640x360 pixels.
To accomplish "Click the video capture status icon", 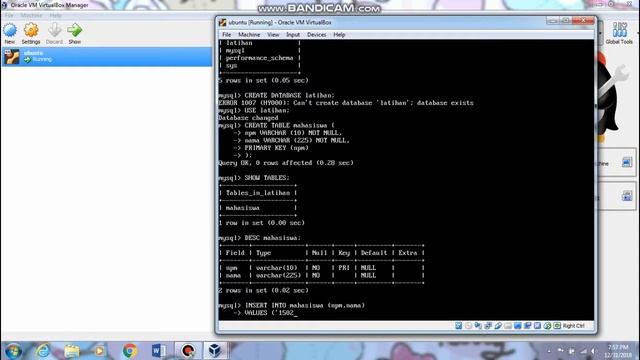I will point(527,326).
